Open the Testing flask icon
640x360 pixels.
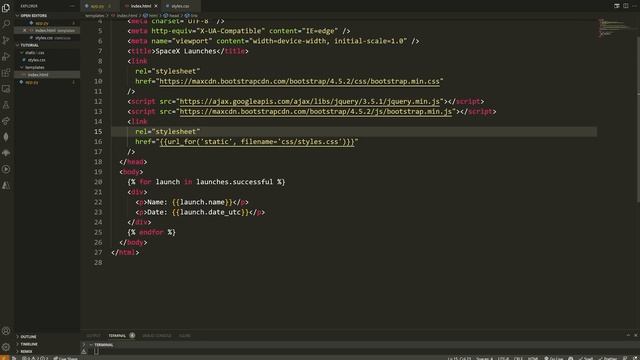(x=6, y=105)
